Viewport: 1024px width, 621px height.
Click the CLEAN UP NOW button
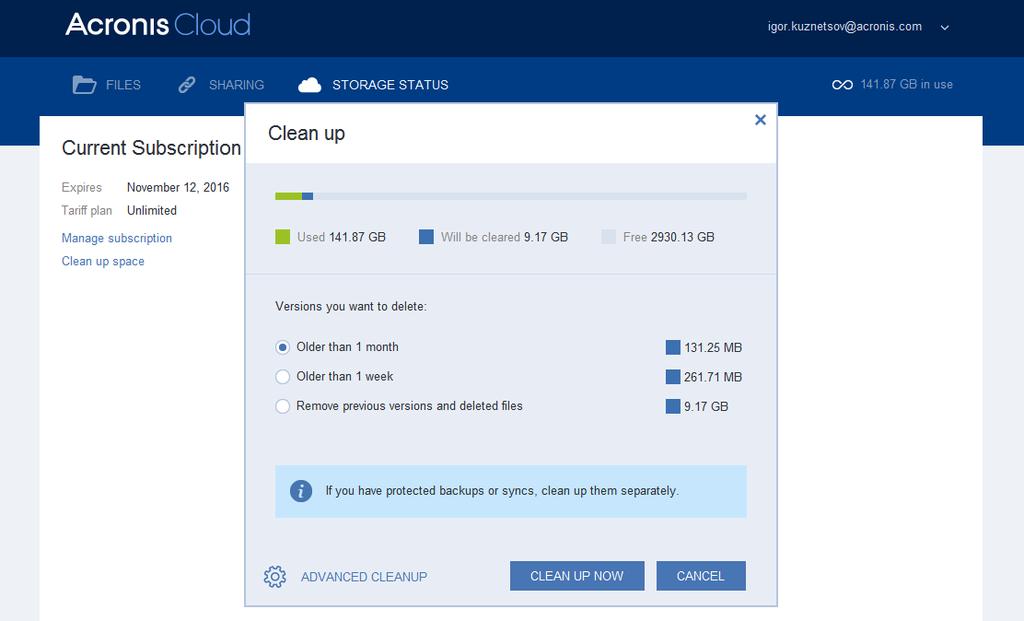(x=577, y=576)
